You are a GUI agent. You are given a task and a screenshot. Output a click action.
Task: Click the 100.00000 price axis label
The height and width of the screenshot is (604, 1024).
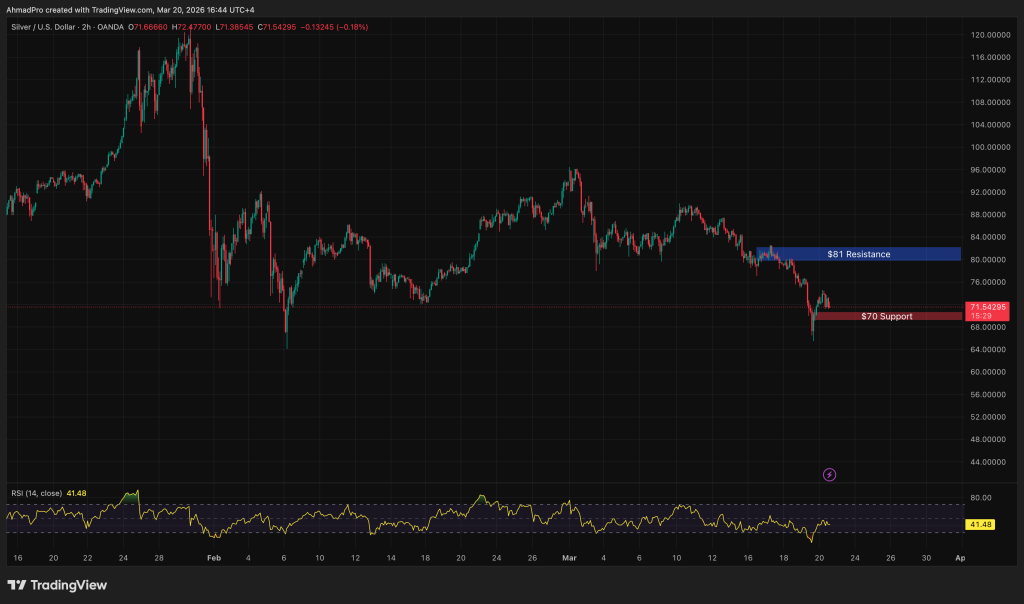coord(989,147)
